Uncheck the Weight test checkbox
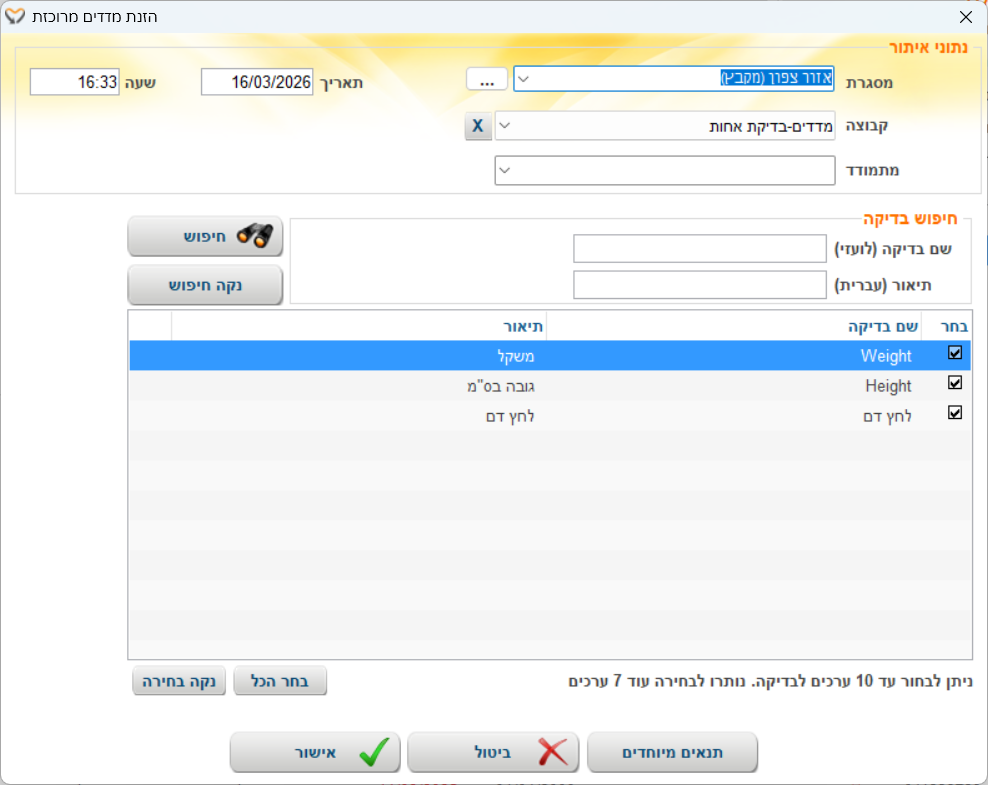This screenshot has width=988, height=785. [x=954, y=353]
